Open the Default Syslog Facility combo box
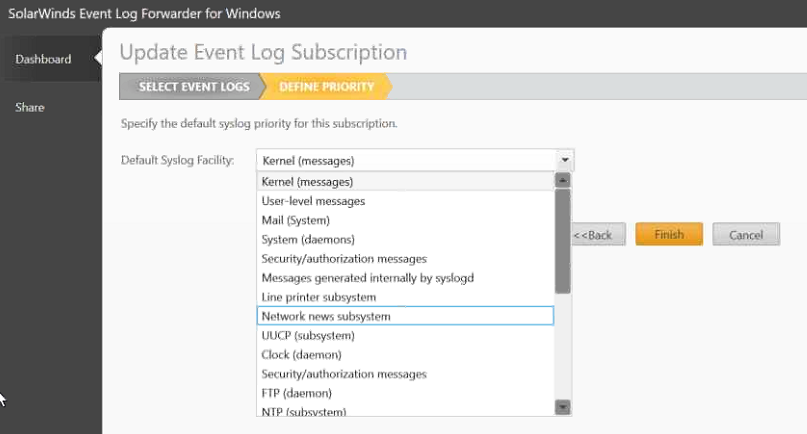 (415, 161)
